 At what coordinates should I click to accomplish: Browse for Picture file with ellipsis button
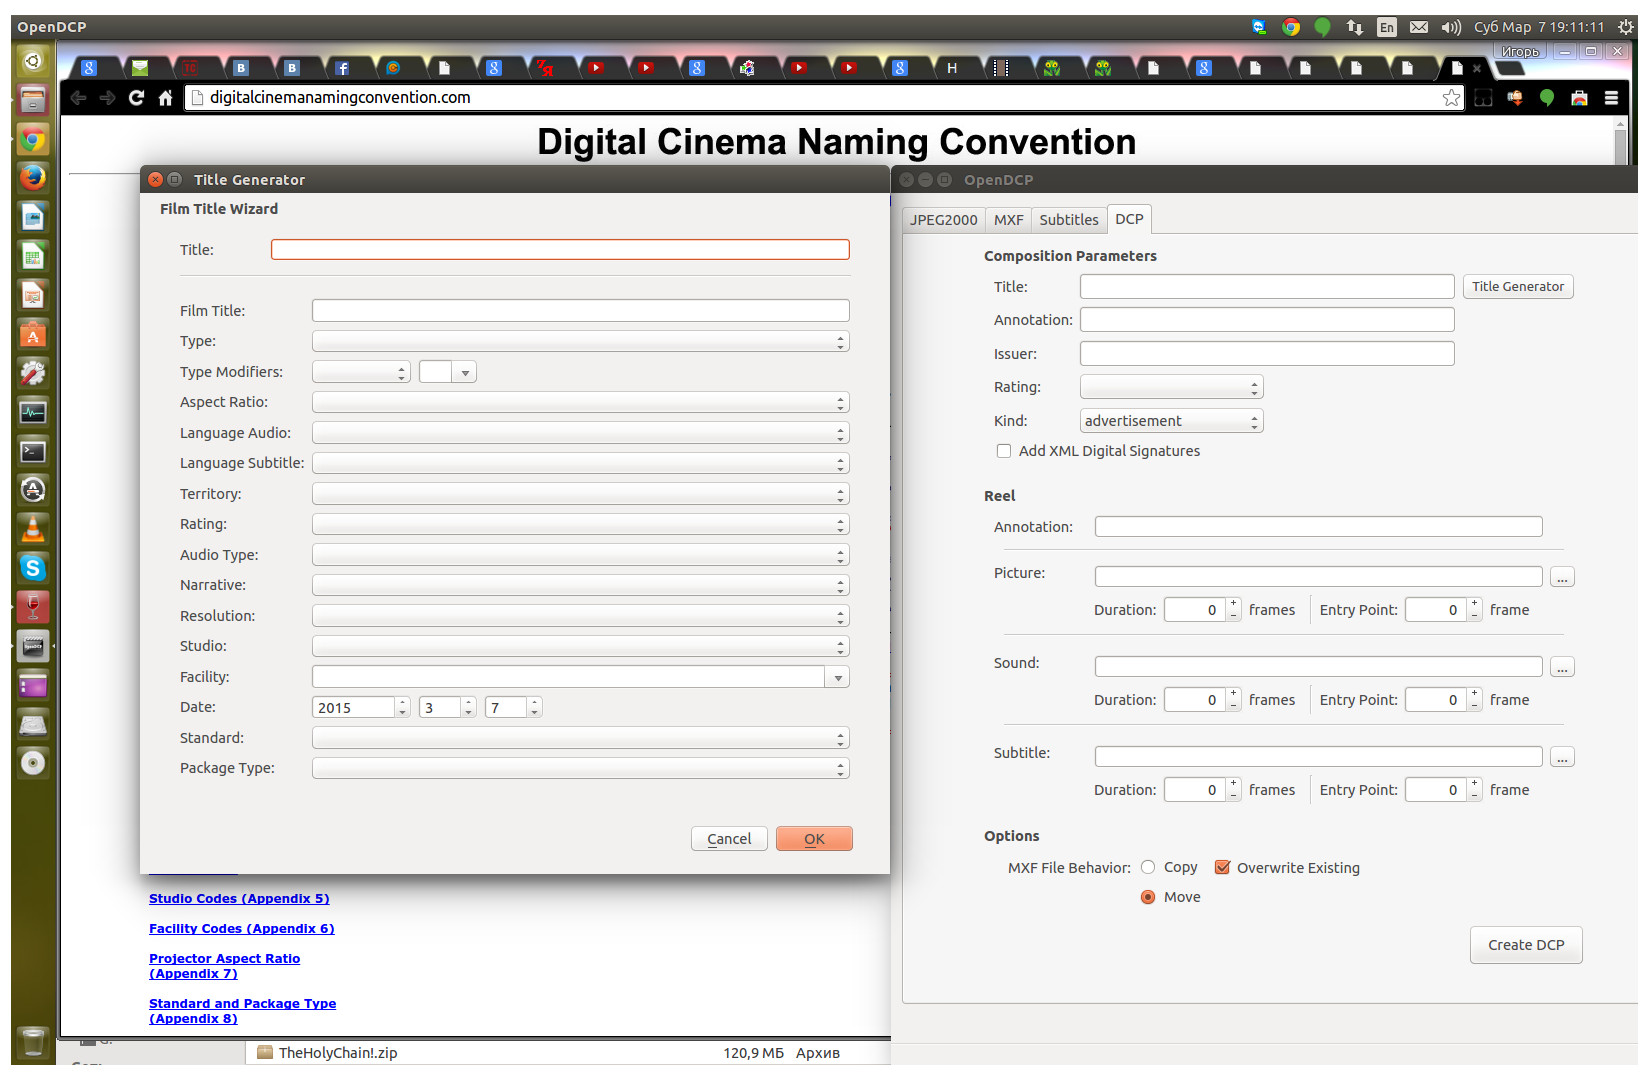[x=1562, y=577]
